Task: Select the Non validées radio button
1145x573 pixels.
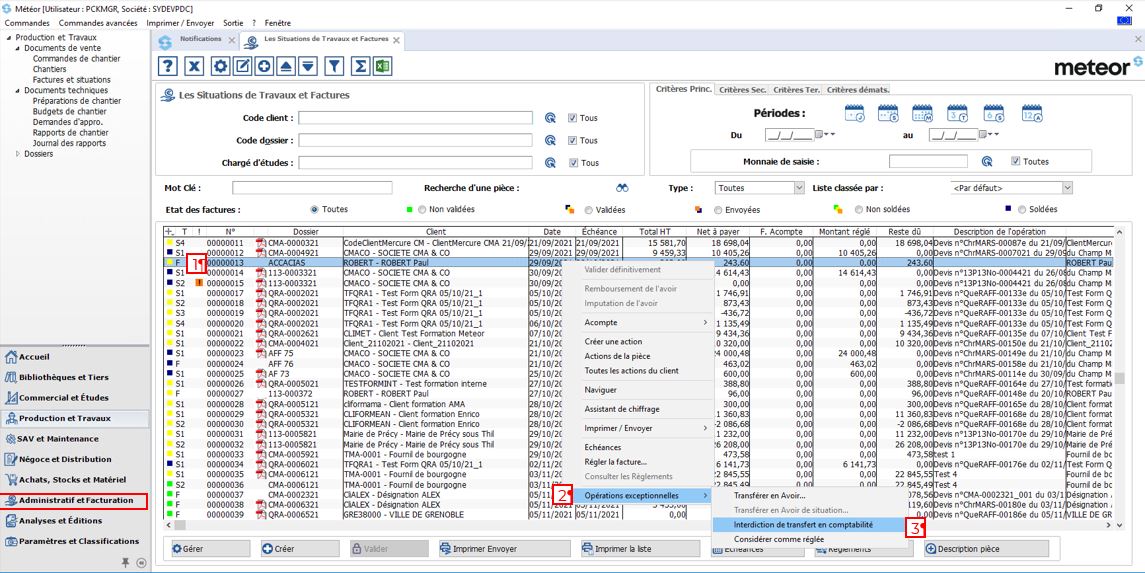Action: coord(422,209)
